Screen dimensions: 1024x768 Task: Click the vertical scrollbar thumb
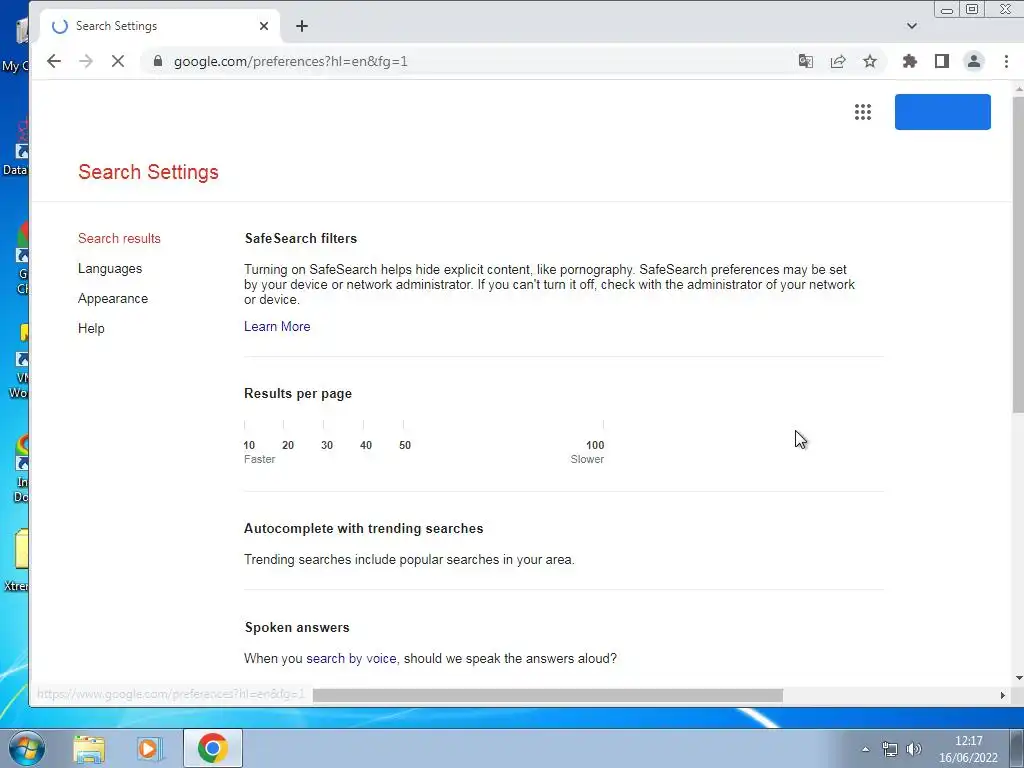pyautogui.click(x=1018, y=255)
